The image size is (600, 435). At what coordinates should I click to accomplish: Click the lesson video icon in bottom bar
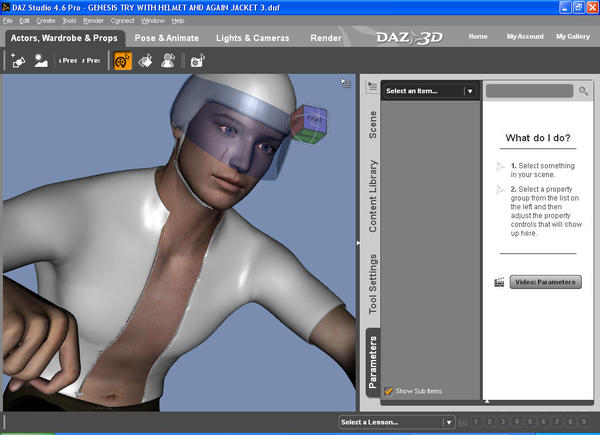463,422
